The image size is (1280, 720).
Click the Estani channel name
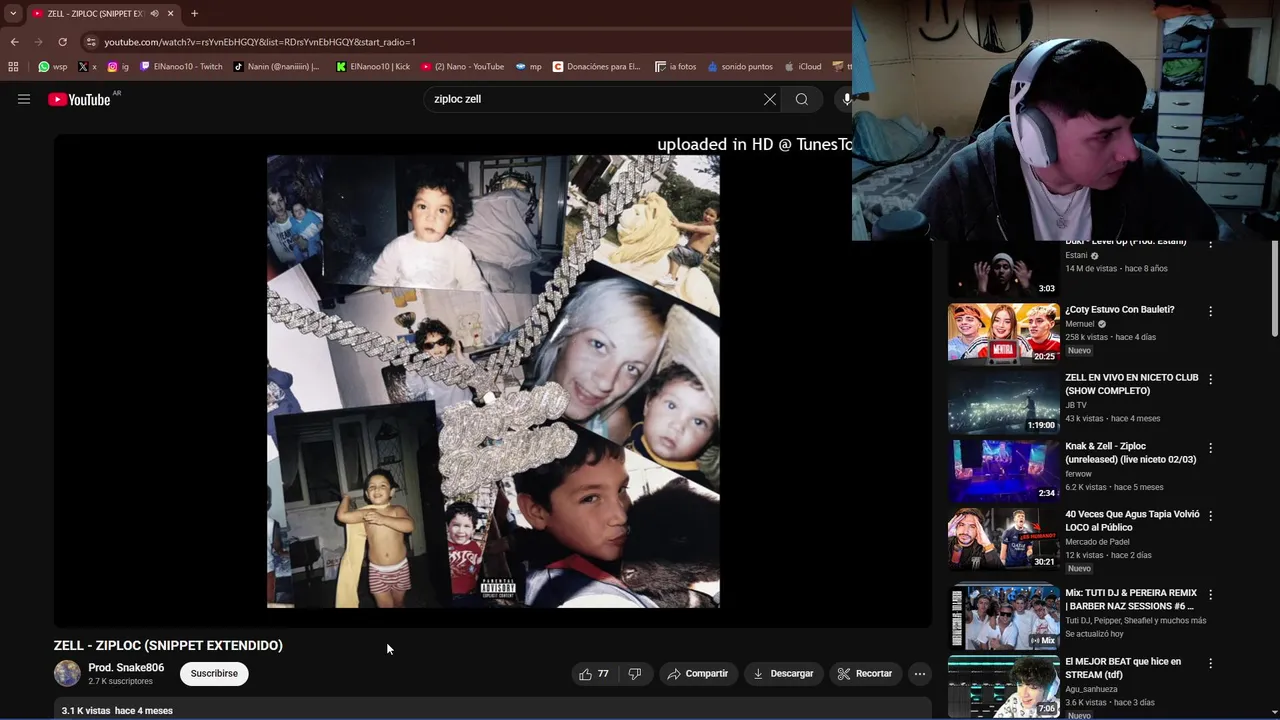1077,255
